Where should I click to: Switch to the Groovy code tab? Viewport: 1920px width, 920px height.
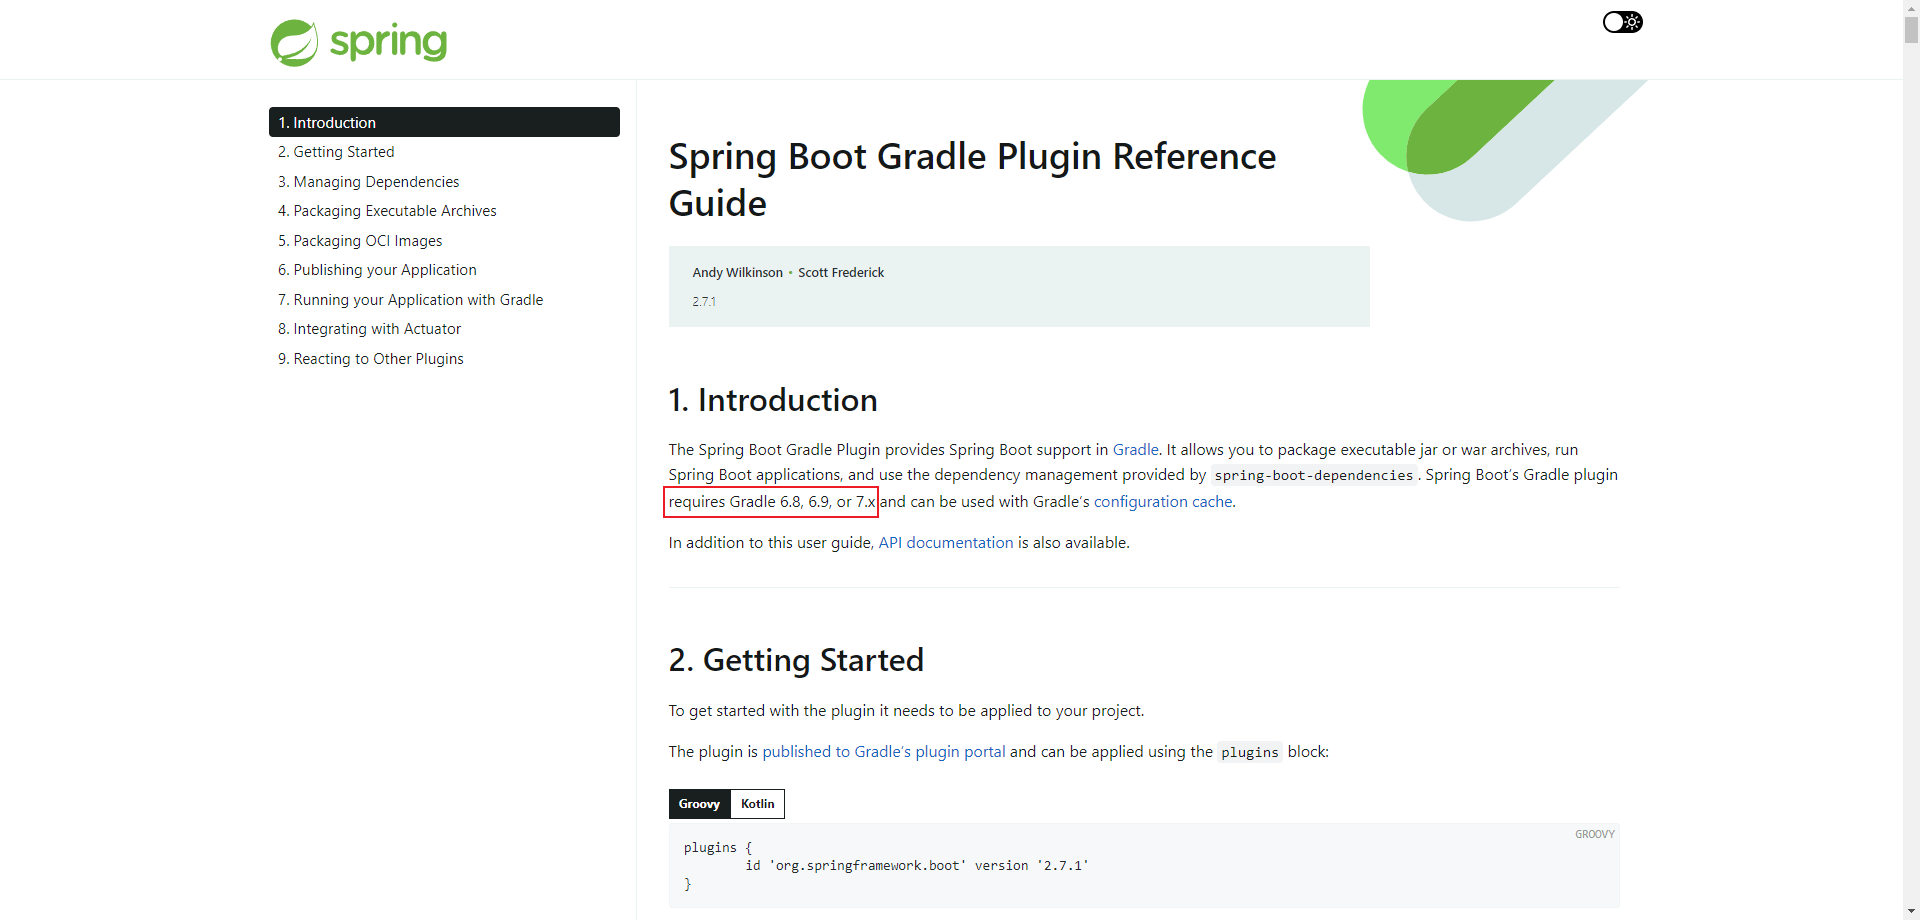click(699, 804)
